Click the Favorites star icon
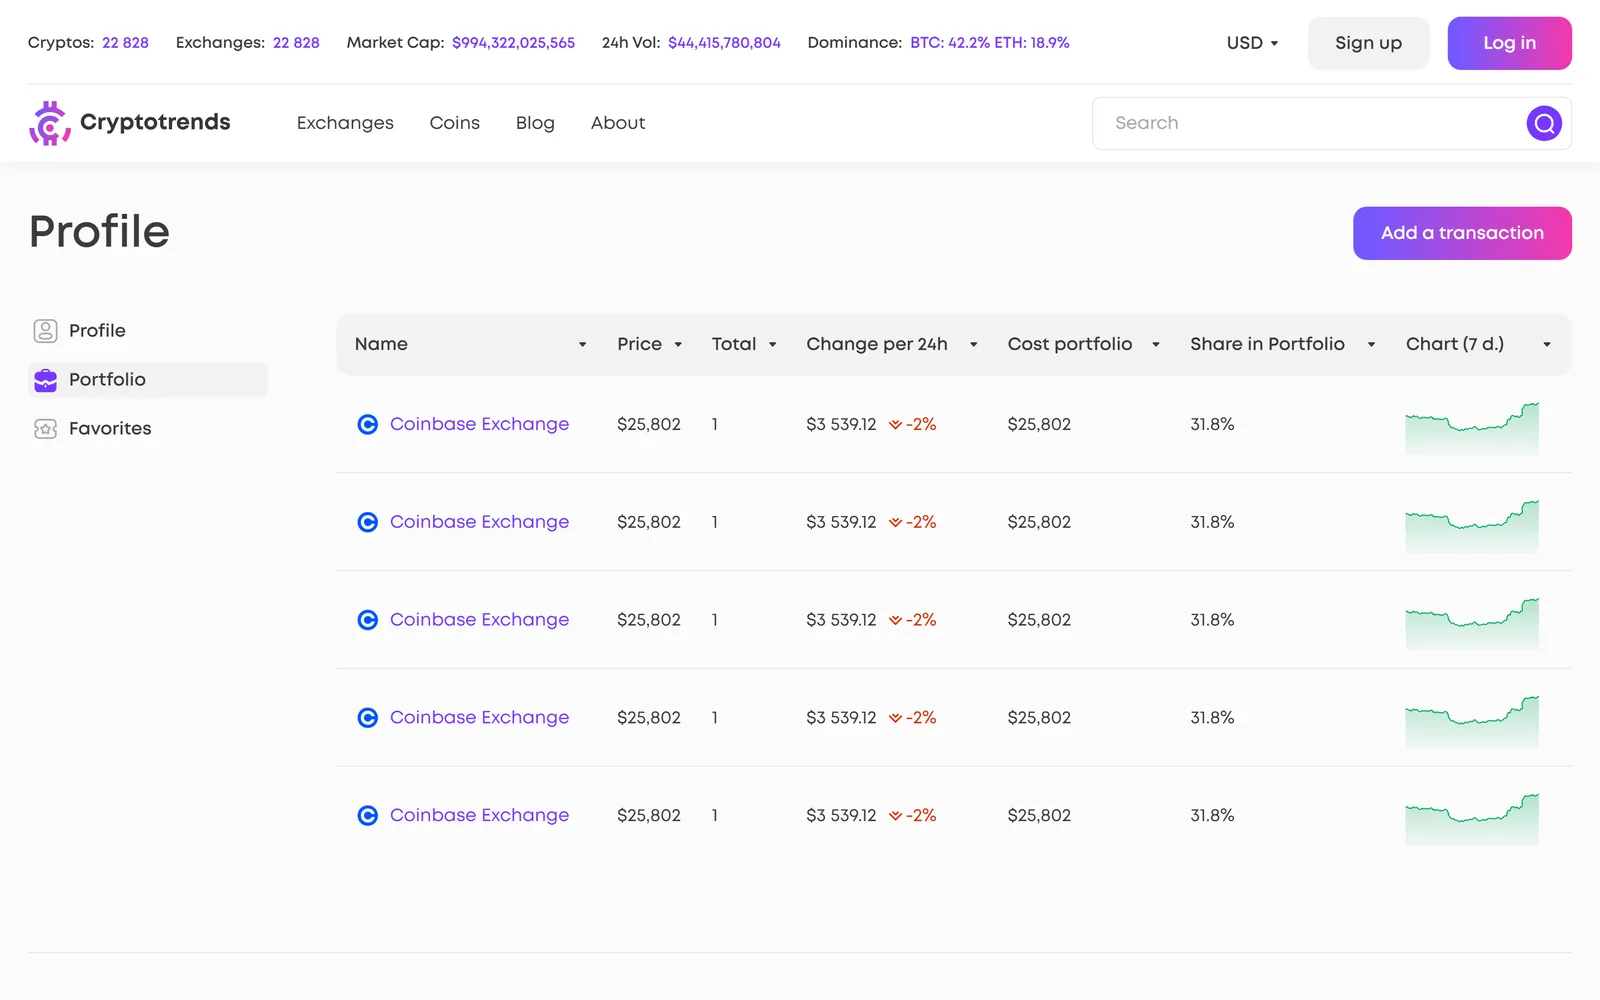This screenshot has width=1600, height=1000. click(x=45, y=429)
